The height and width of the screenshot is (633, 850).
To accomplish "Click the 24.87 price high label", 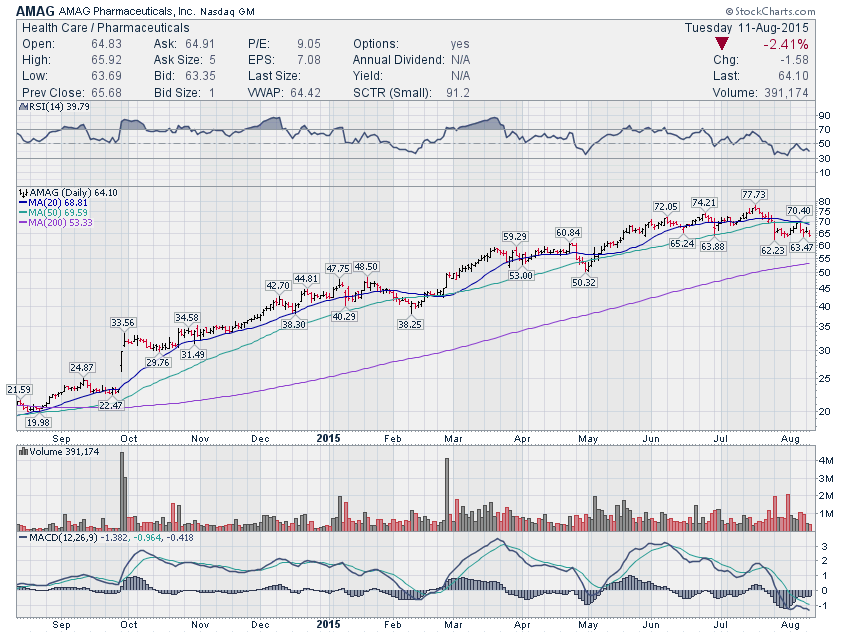I will (x=82, y=367).
